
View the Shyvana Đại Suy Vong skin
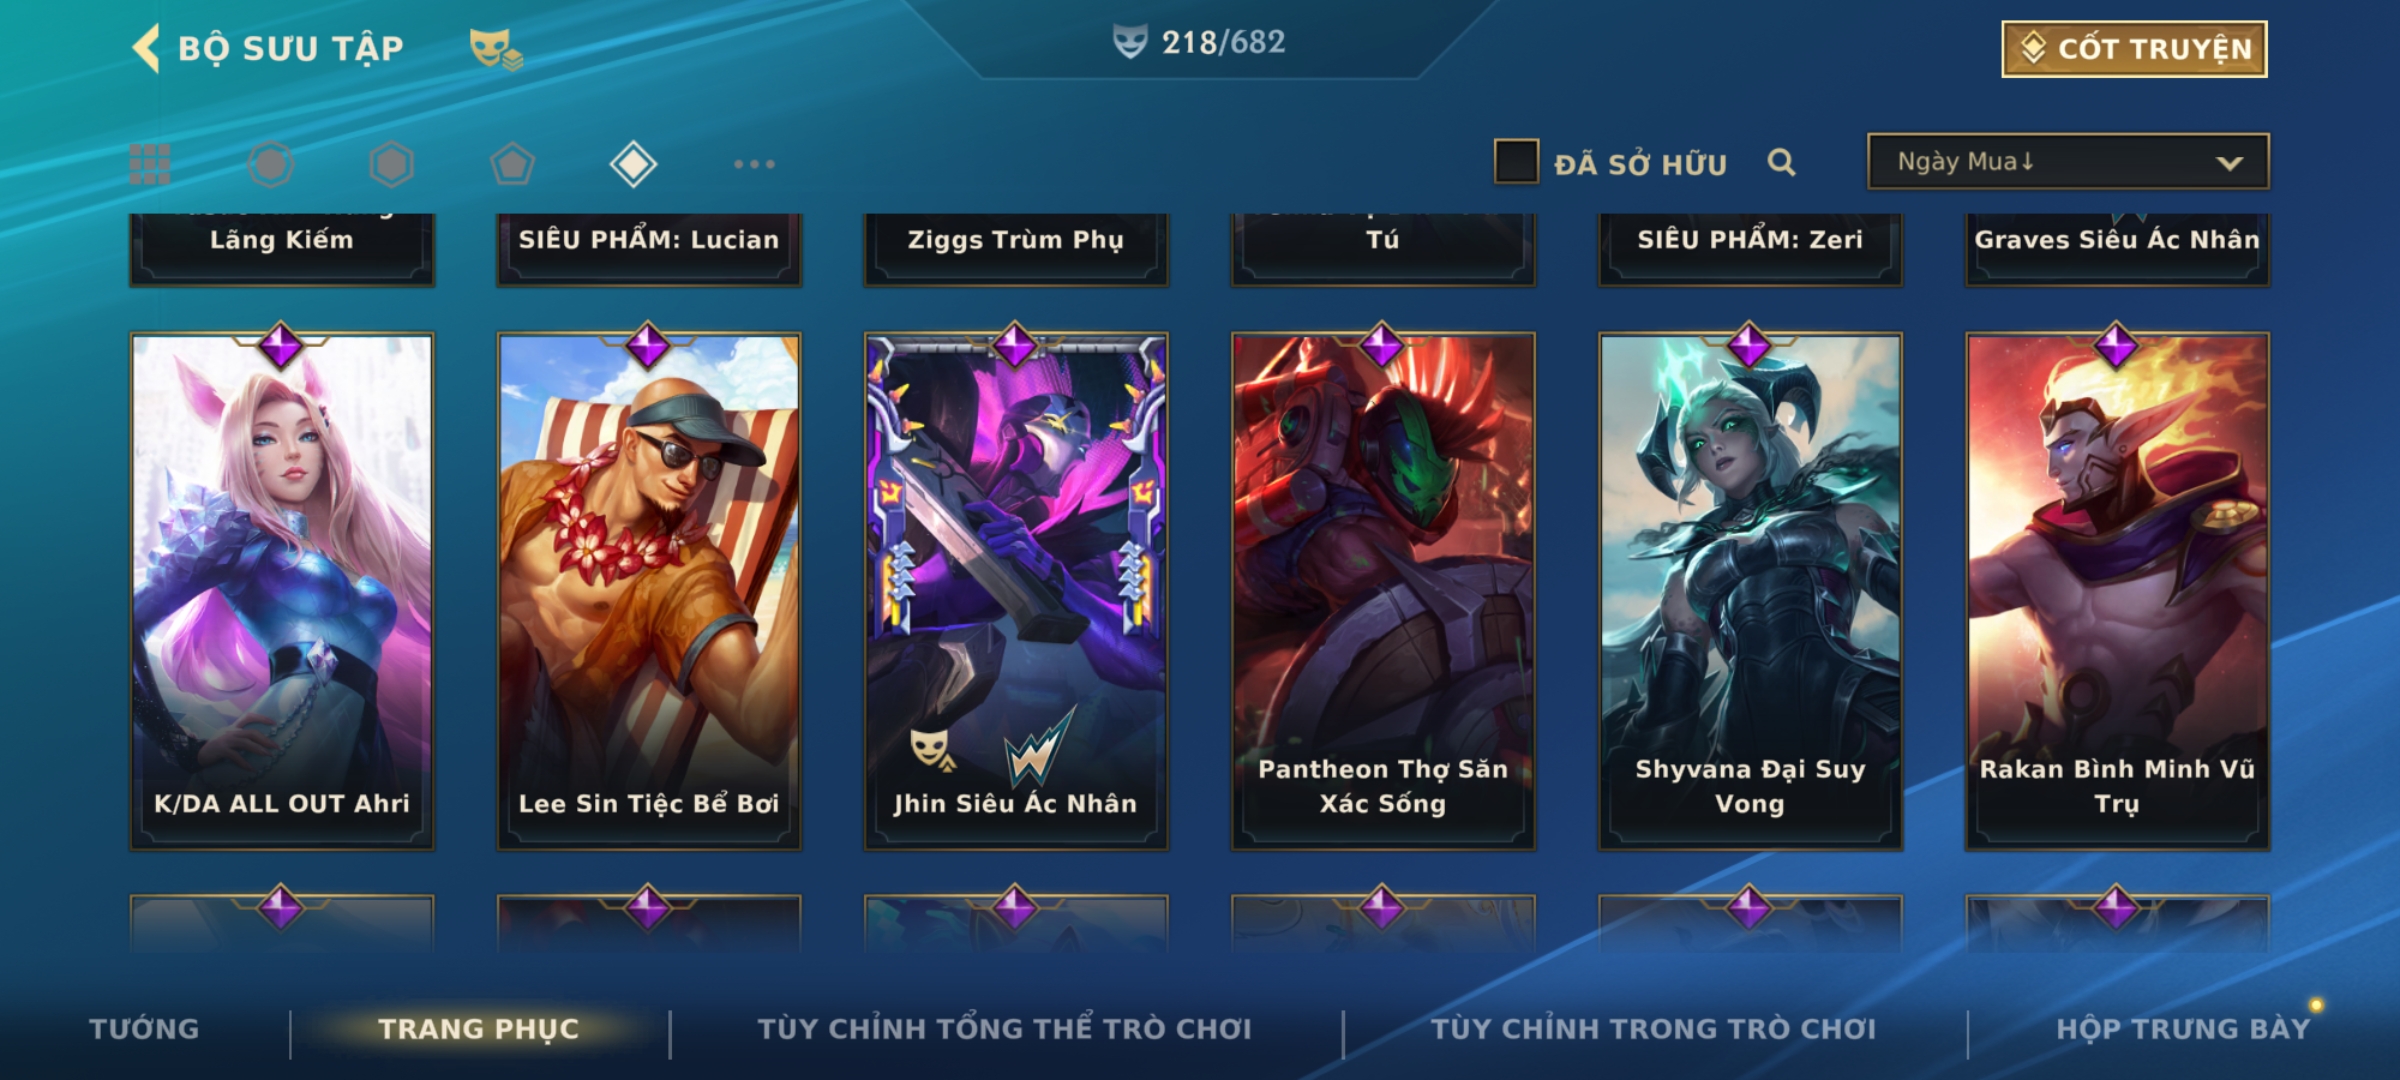coord(1750,592)
